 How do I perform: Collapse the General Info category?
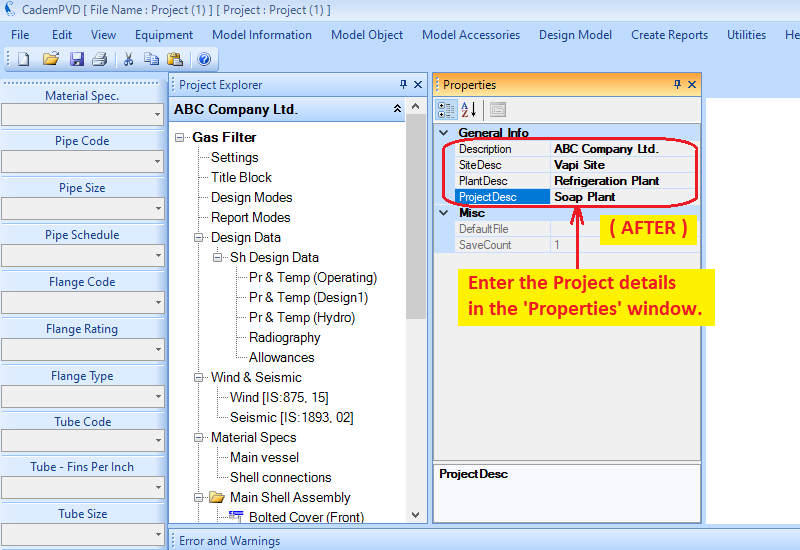444,133
